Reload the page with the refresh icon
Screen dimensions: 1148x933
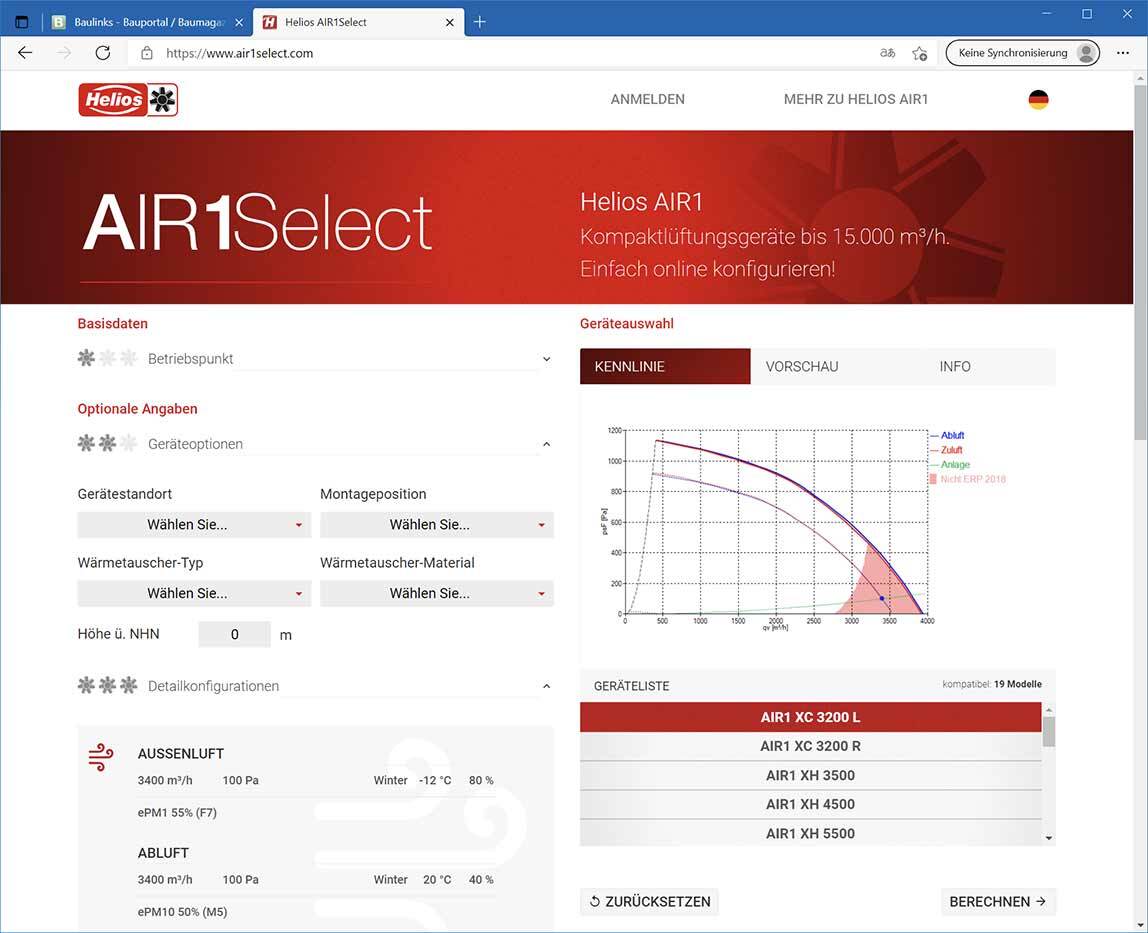tap(103, 53)
